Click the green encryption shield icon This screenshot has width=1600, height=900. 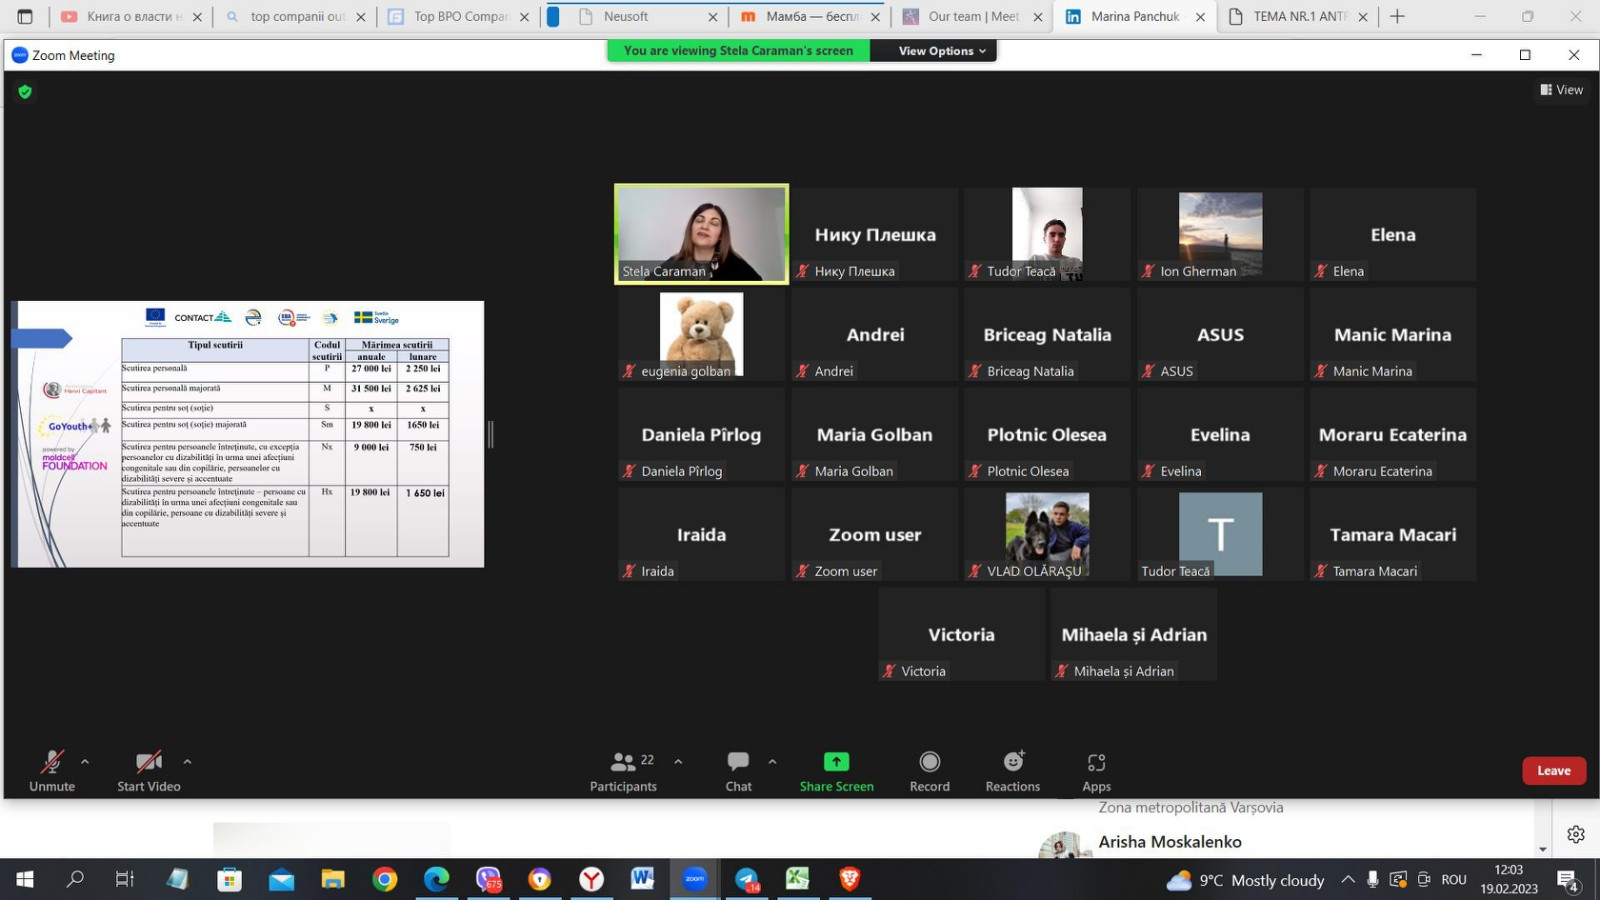(x=25, y=92)
